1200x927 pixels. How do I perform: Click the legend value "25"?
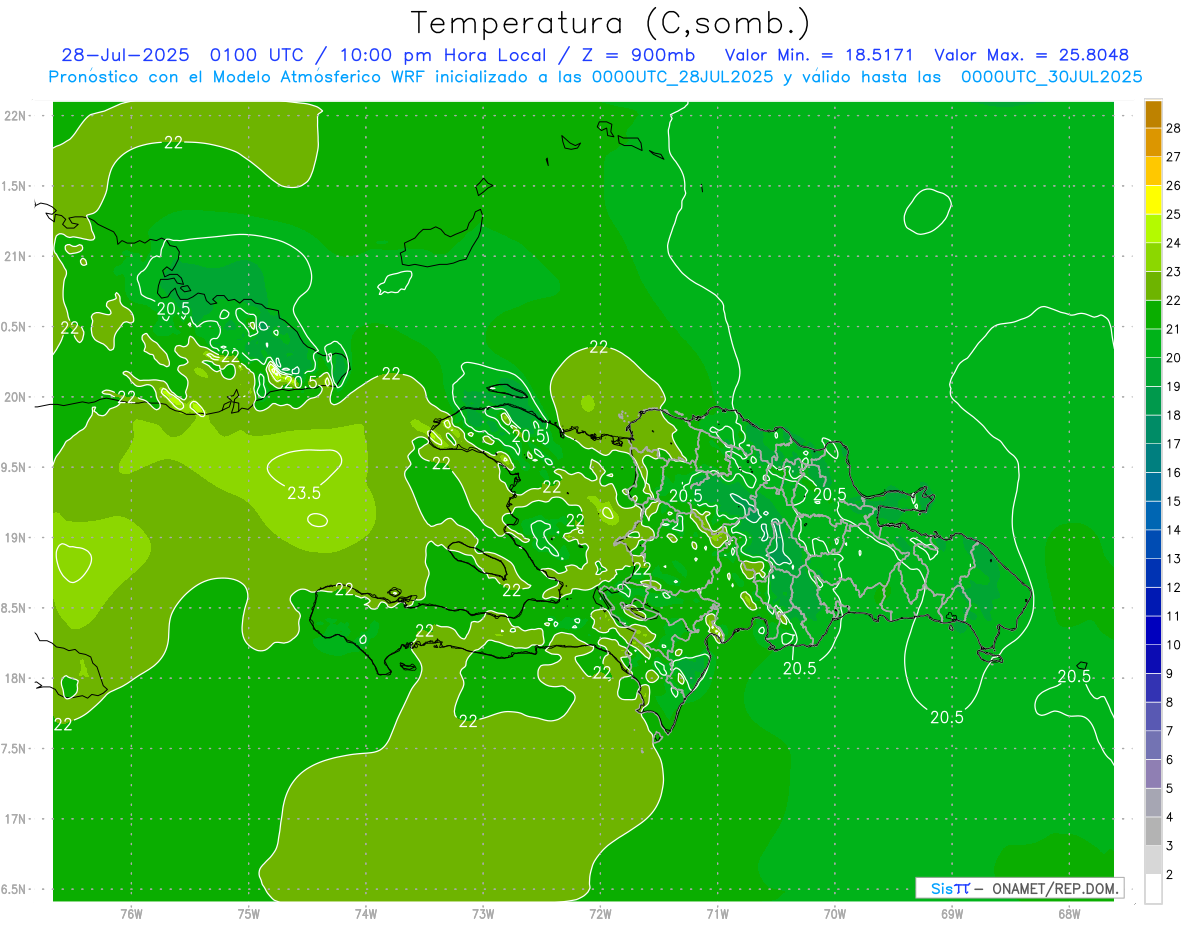(1174, 214)
